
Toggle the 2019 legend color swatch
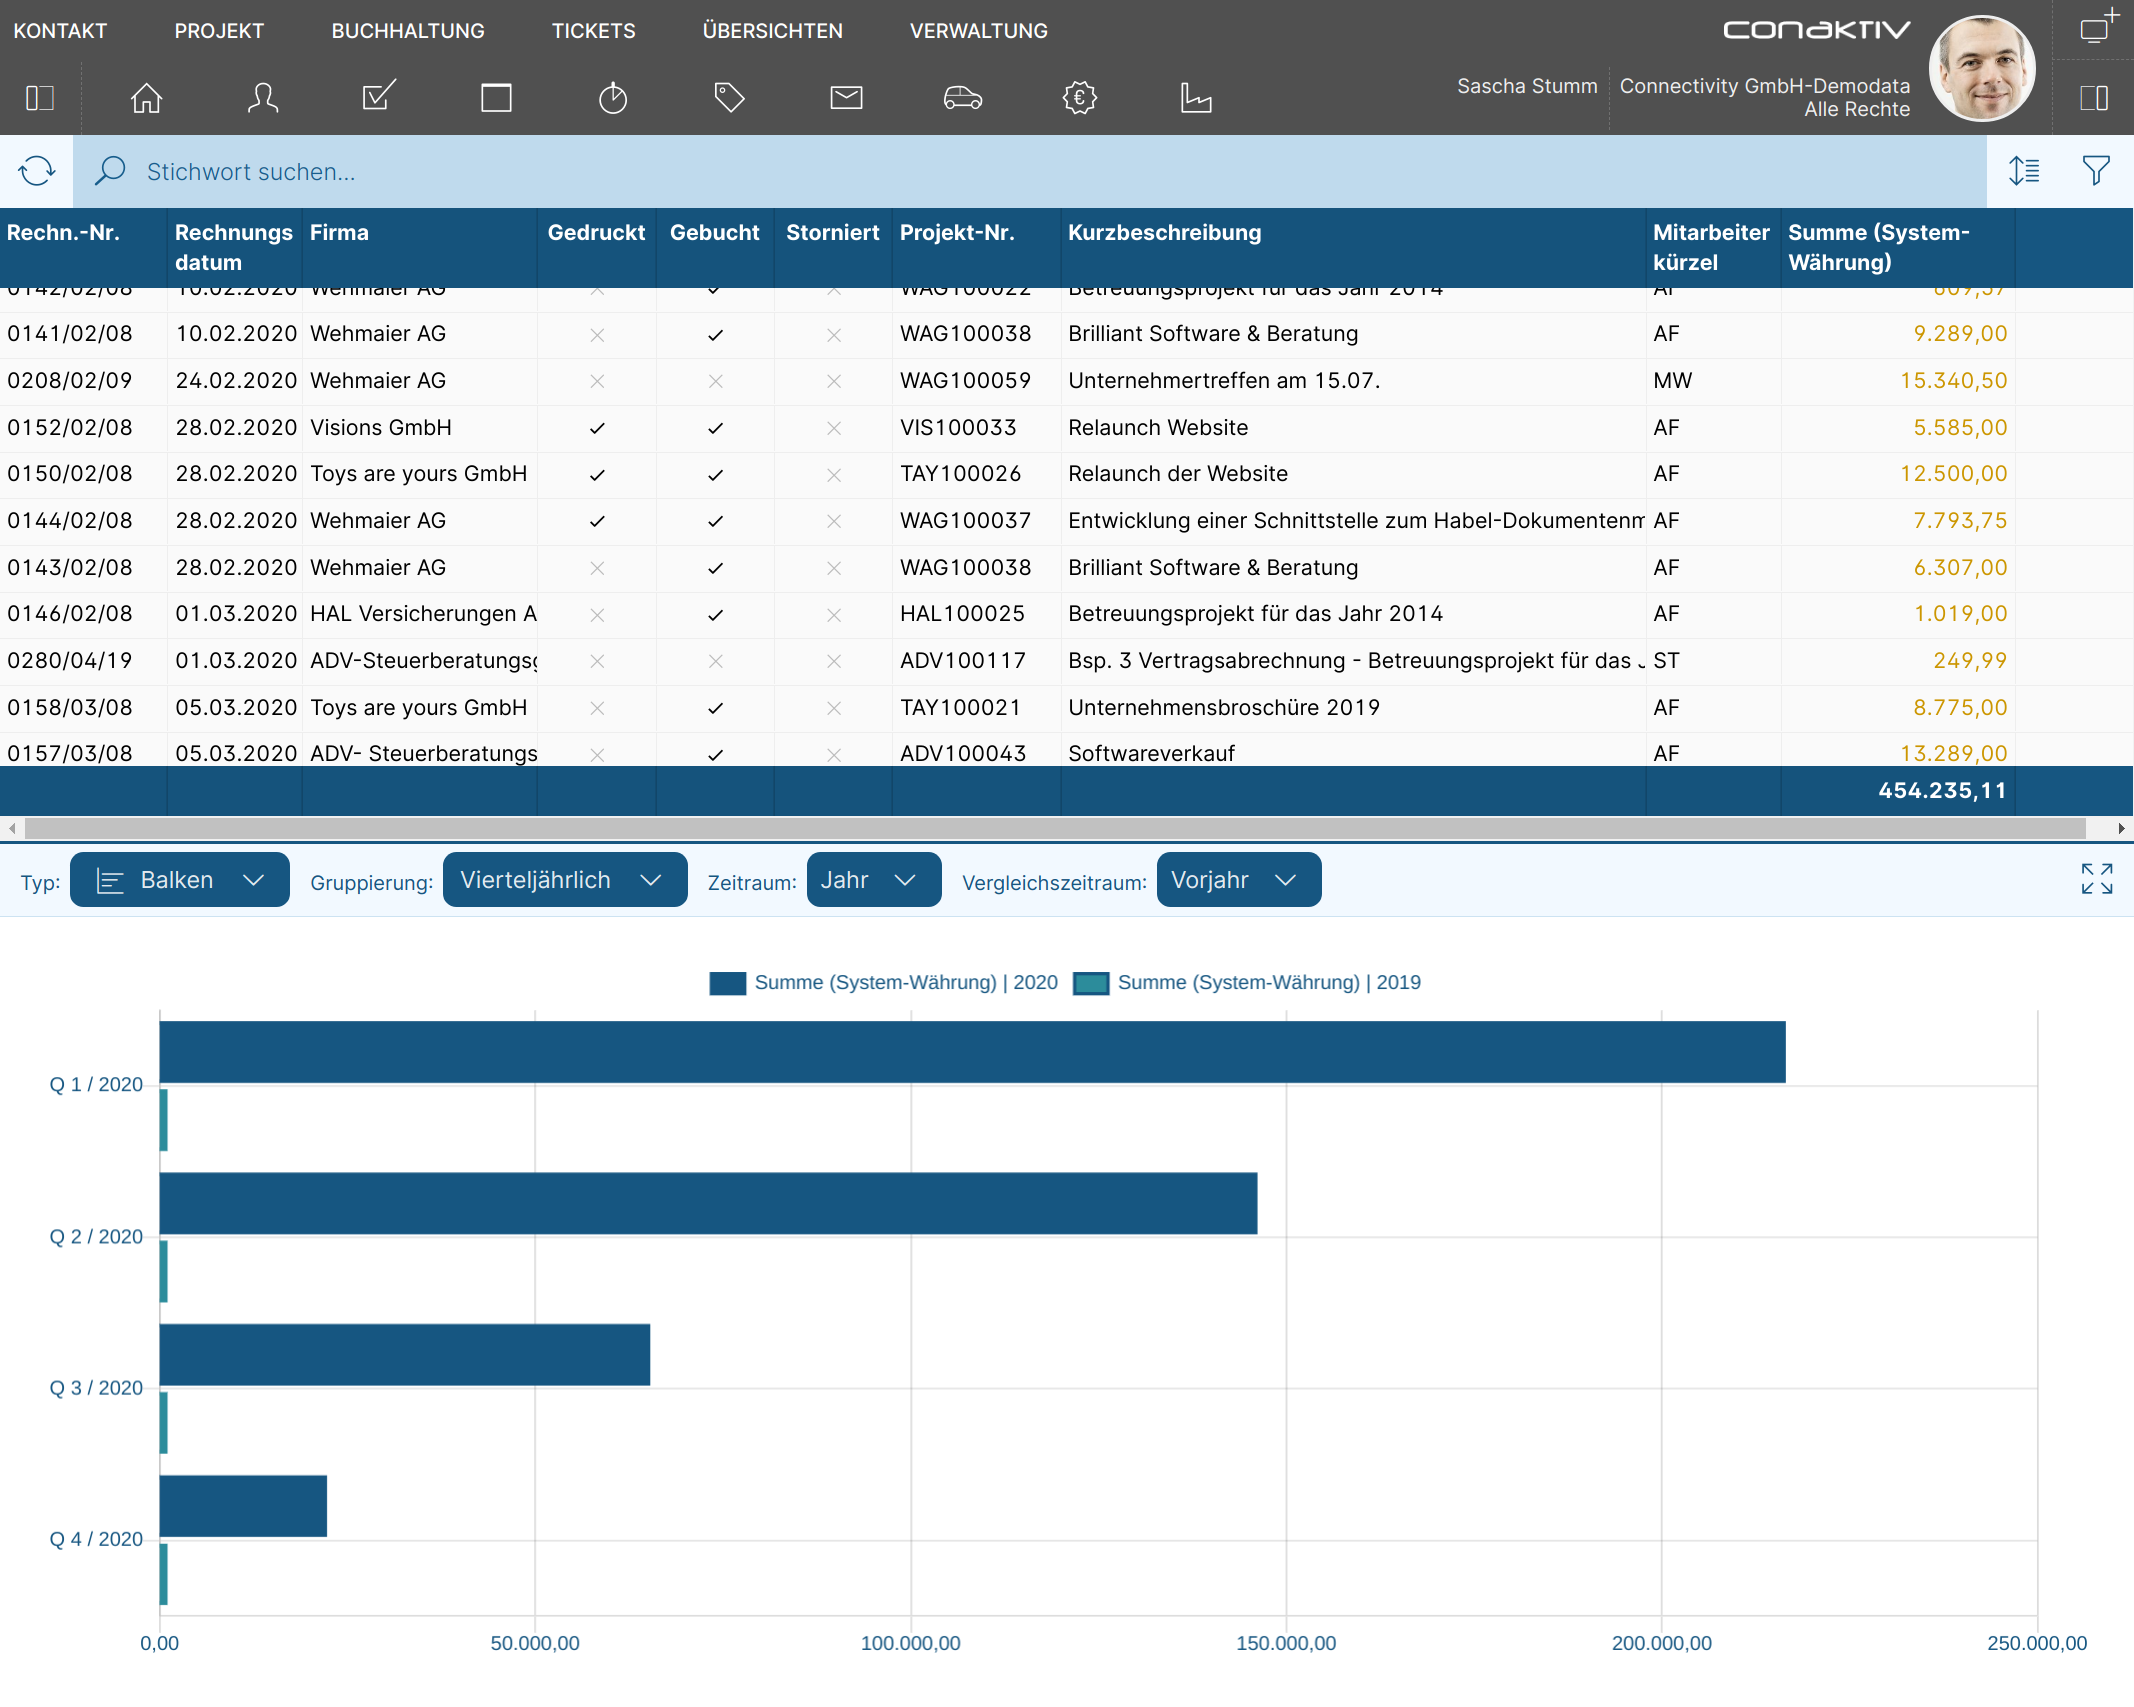click(1091, 983)
